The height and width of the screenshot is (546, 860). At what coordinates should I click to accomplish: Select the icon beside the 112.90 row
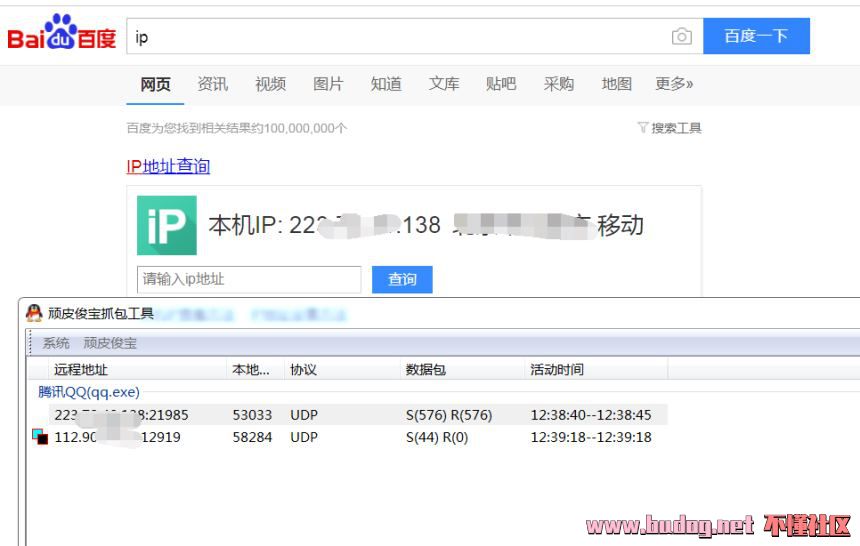point(40,436)
